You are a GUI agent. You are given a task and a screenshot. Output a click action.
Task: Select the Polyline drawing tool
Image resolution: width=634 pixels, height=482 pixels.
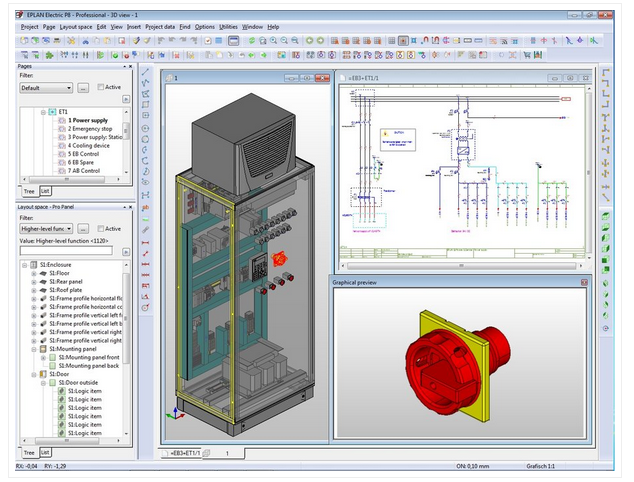tap(145, 83)
